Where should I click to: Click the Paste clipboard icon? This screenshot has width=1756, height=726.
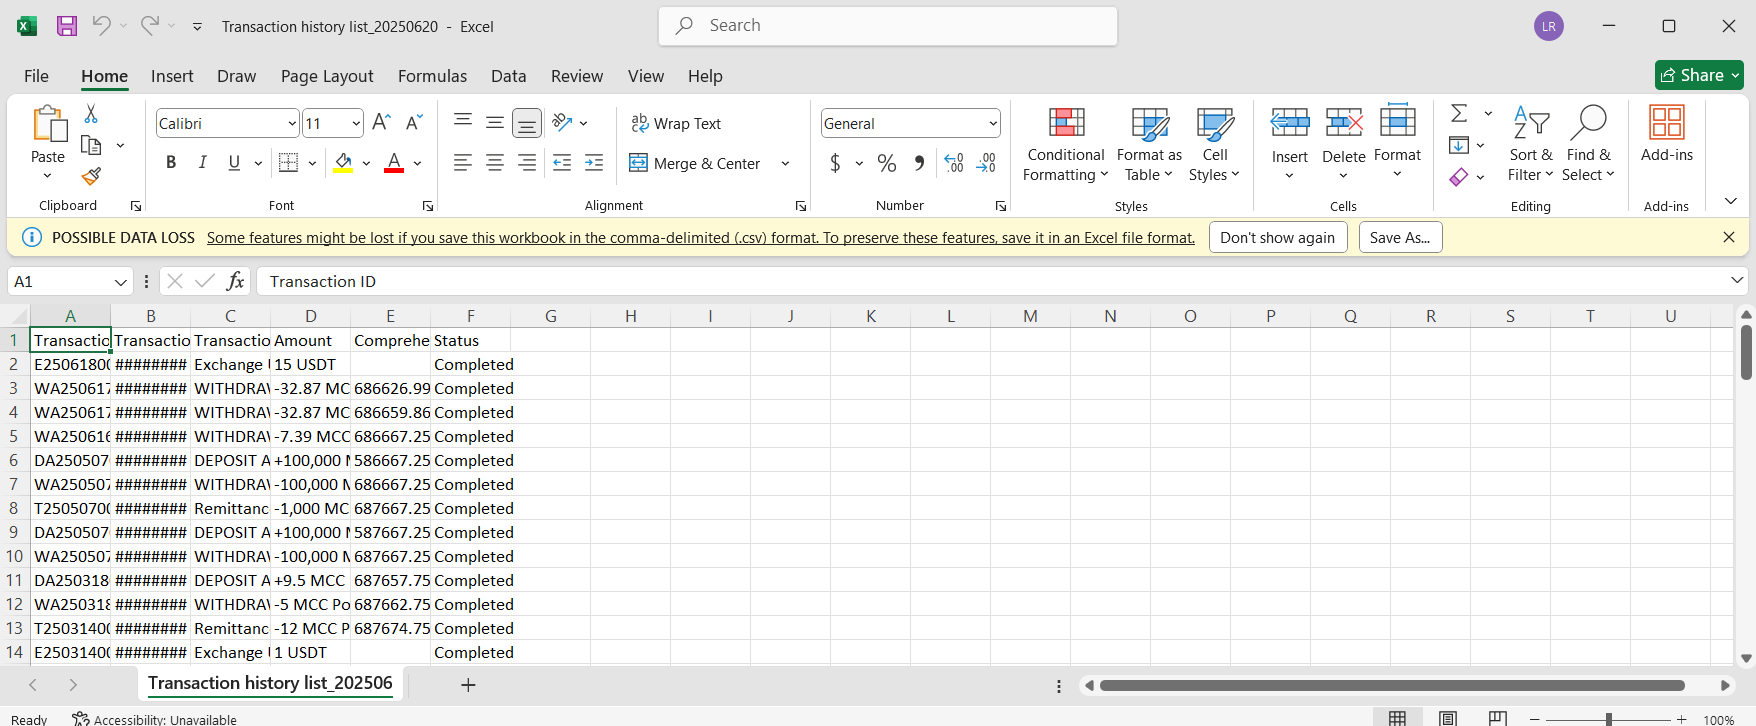pyautogui.click(x=47, y=125)
